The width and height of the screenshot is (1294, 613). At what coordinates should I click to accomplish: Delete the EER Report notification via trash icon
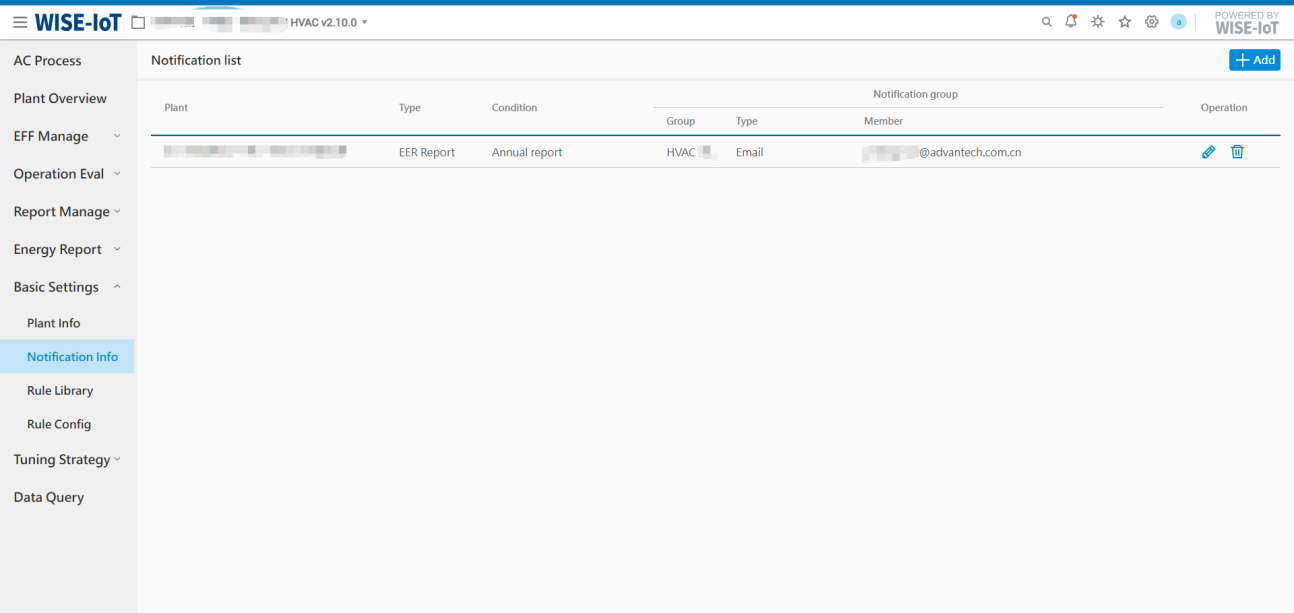[x=1237, y=152]
